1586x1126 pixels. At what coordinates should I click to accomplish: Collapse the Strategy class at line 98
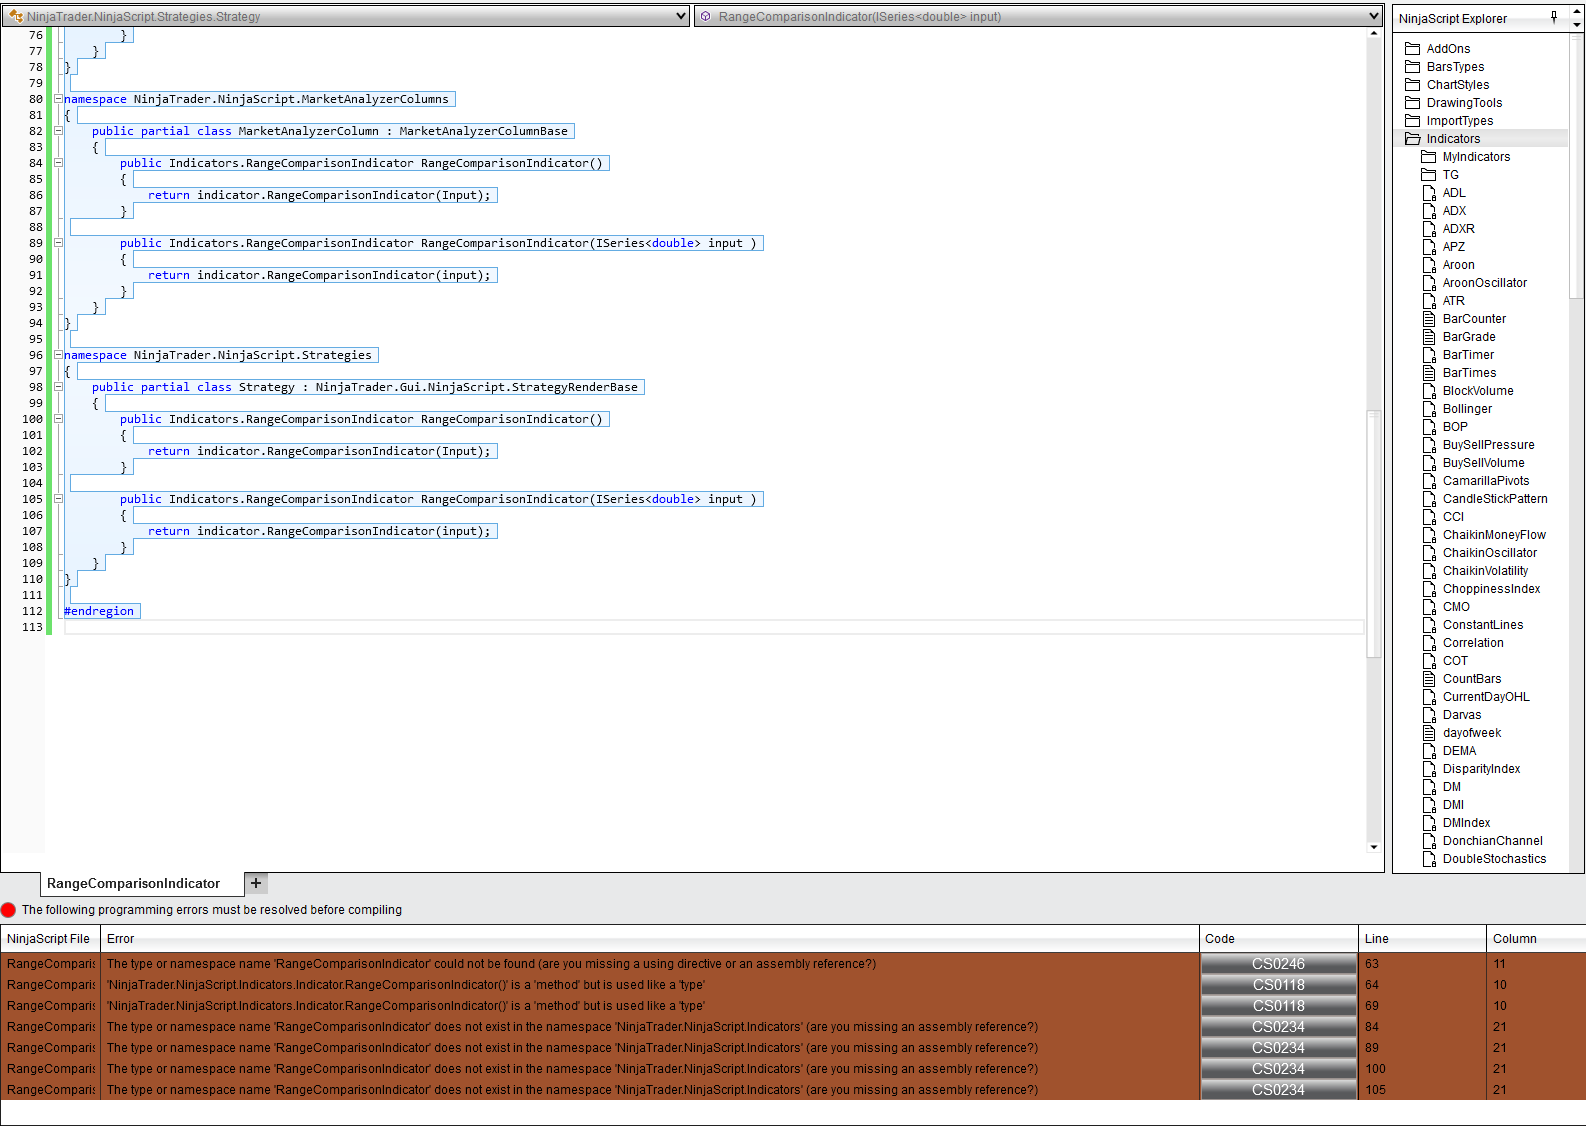(x=58, y=387)
